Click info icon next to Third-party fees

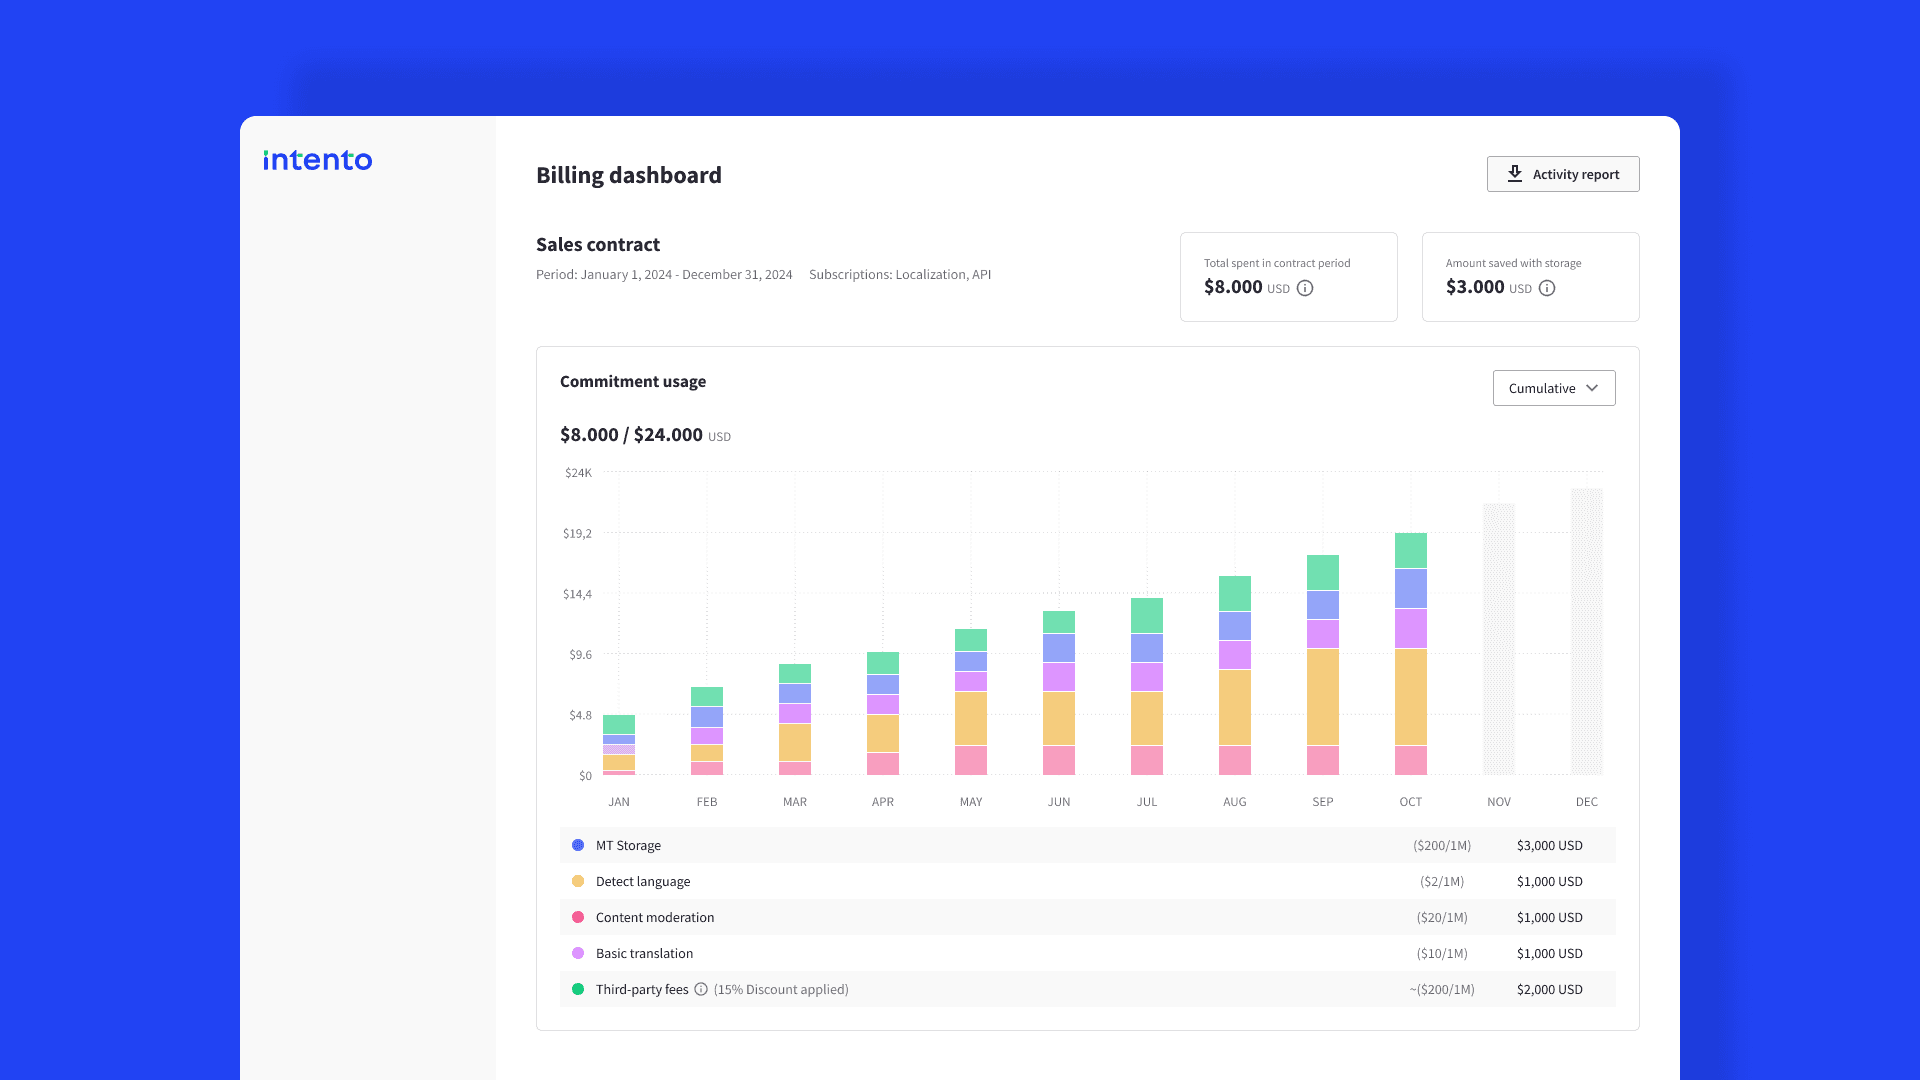(x=701, y=989)
